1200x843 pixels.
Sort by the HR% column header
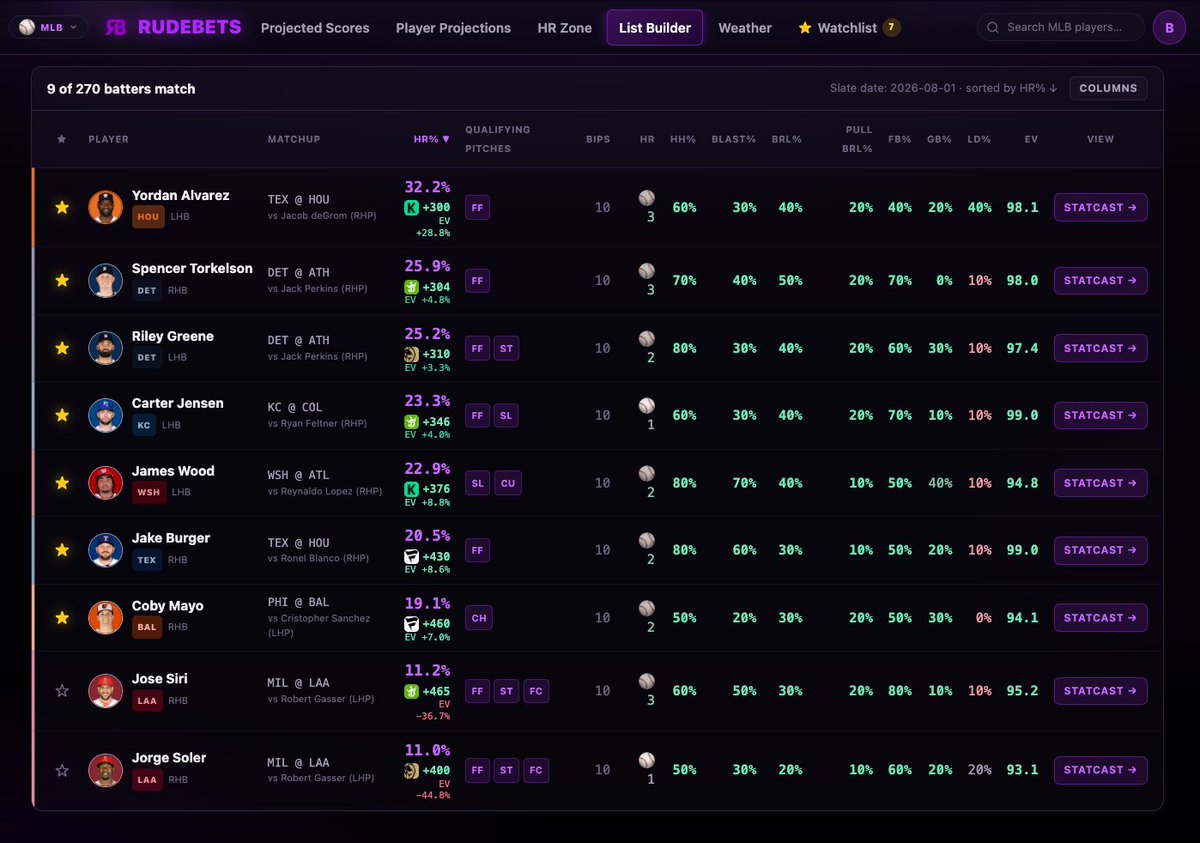(431, 139)
